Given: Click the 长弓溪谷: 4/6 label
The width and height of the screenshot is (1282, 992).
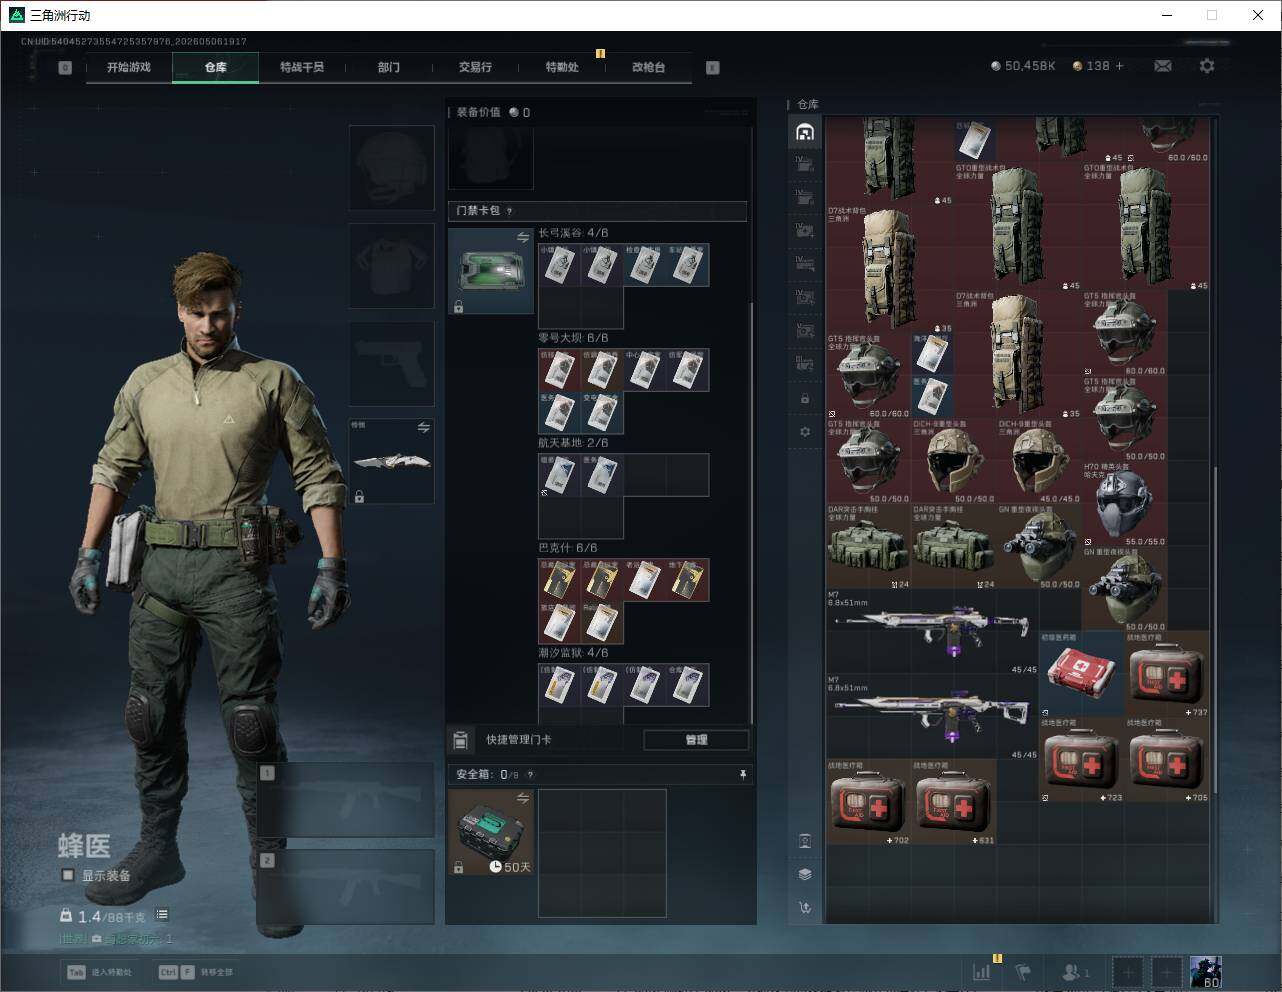Looking at the screenshot, I should click(573, 233).
